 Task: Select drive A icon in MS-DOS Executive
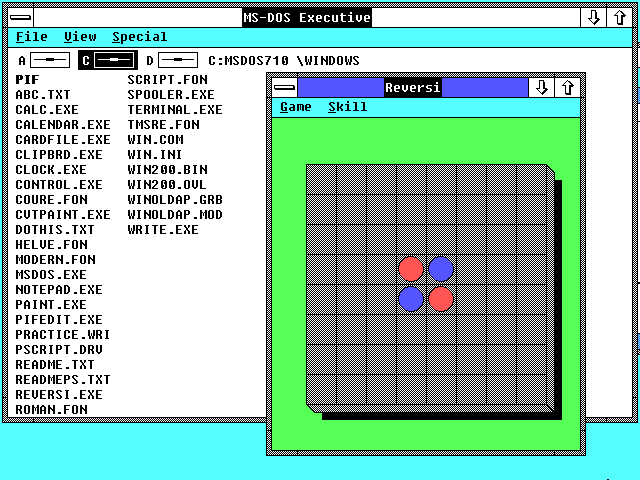(44, 60)
